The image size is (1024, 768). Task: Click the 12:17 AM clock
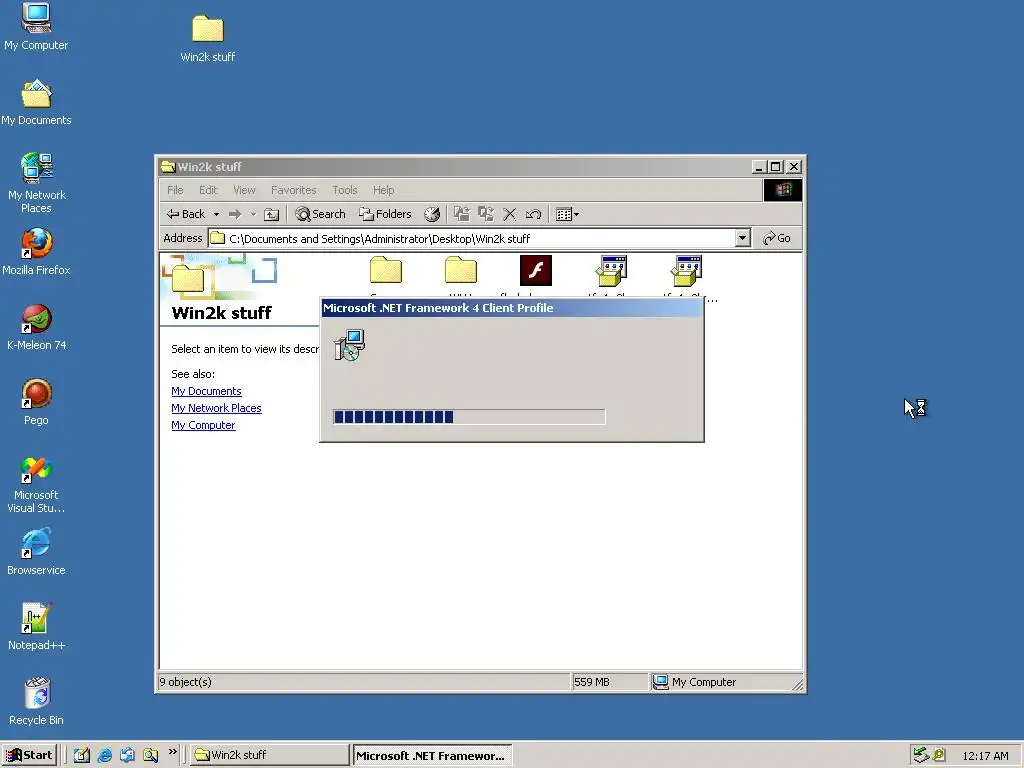pyautogui.click(x=985, y=756)
